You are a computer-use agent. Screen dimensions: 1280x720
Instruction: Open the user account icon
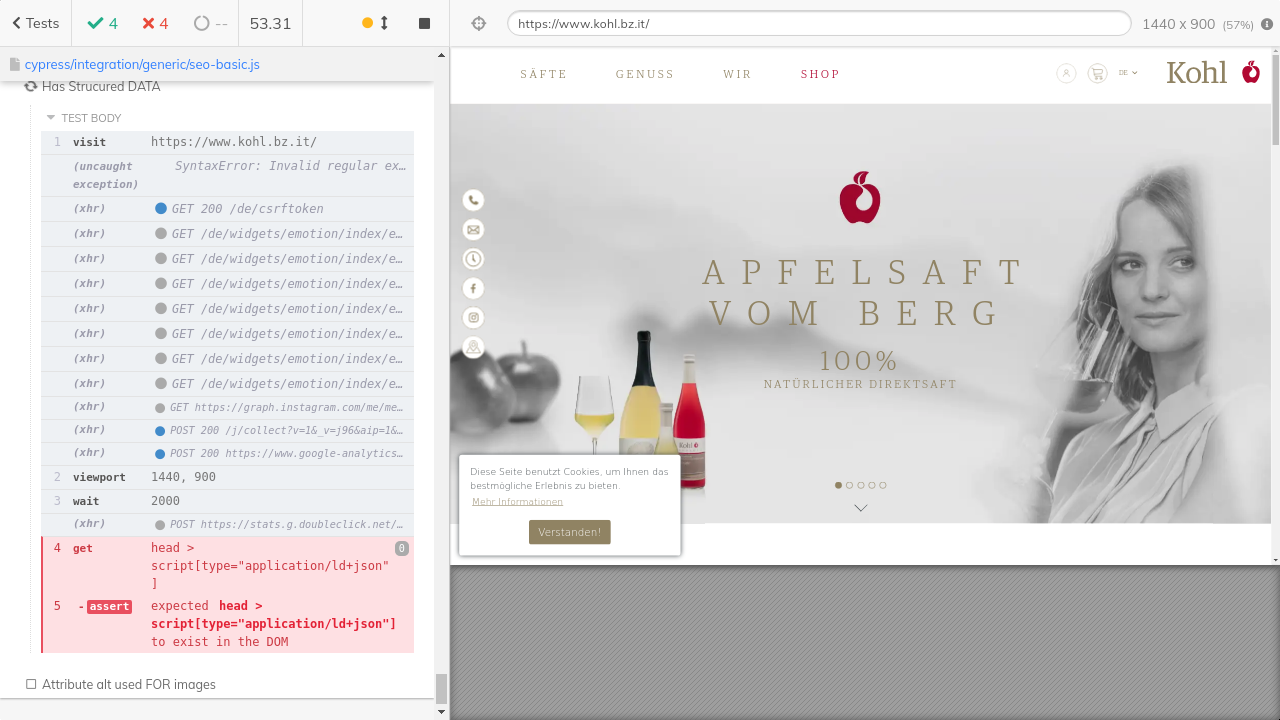point(1066,73)
